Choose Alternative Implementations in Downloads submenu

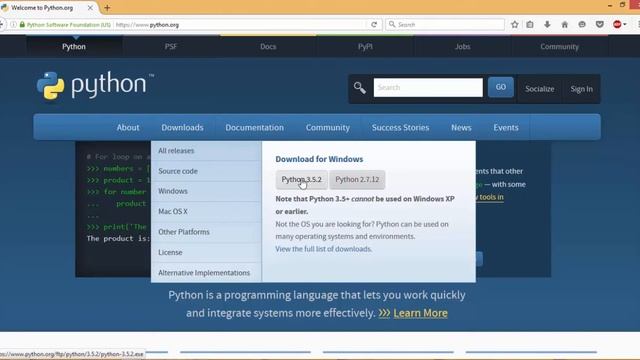206,273
